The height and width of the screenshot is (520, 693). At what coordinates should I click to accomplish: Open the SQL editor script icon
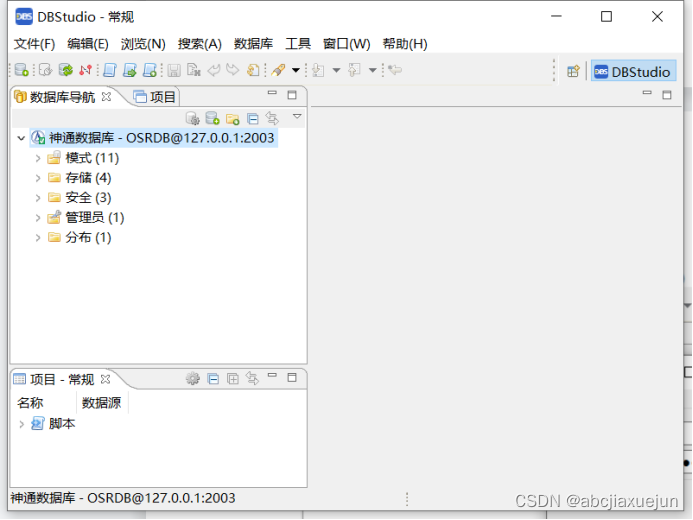(x=110, y=70)
